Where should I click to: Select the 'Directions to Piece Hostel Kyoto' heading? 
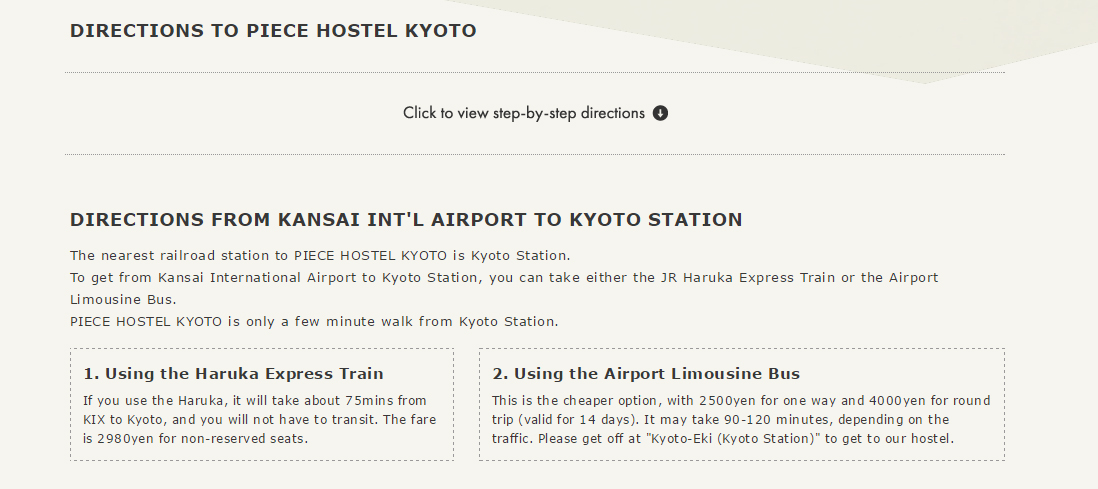[273, 31]
